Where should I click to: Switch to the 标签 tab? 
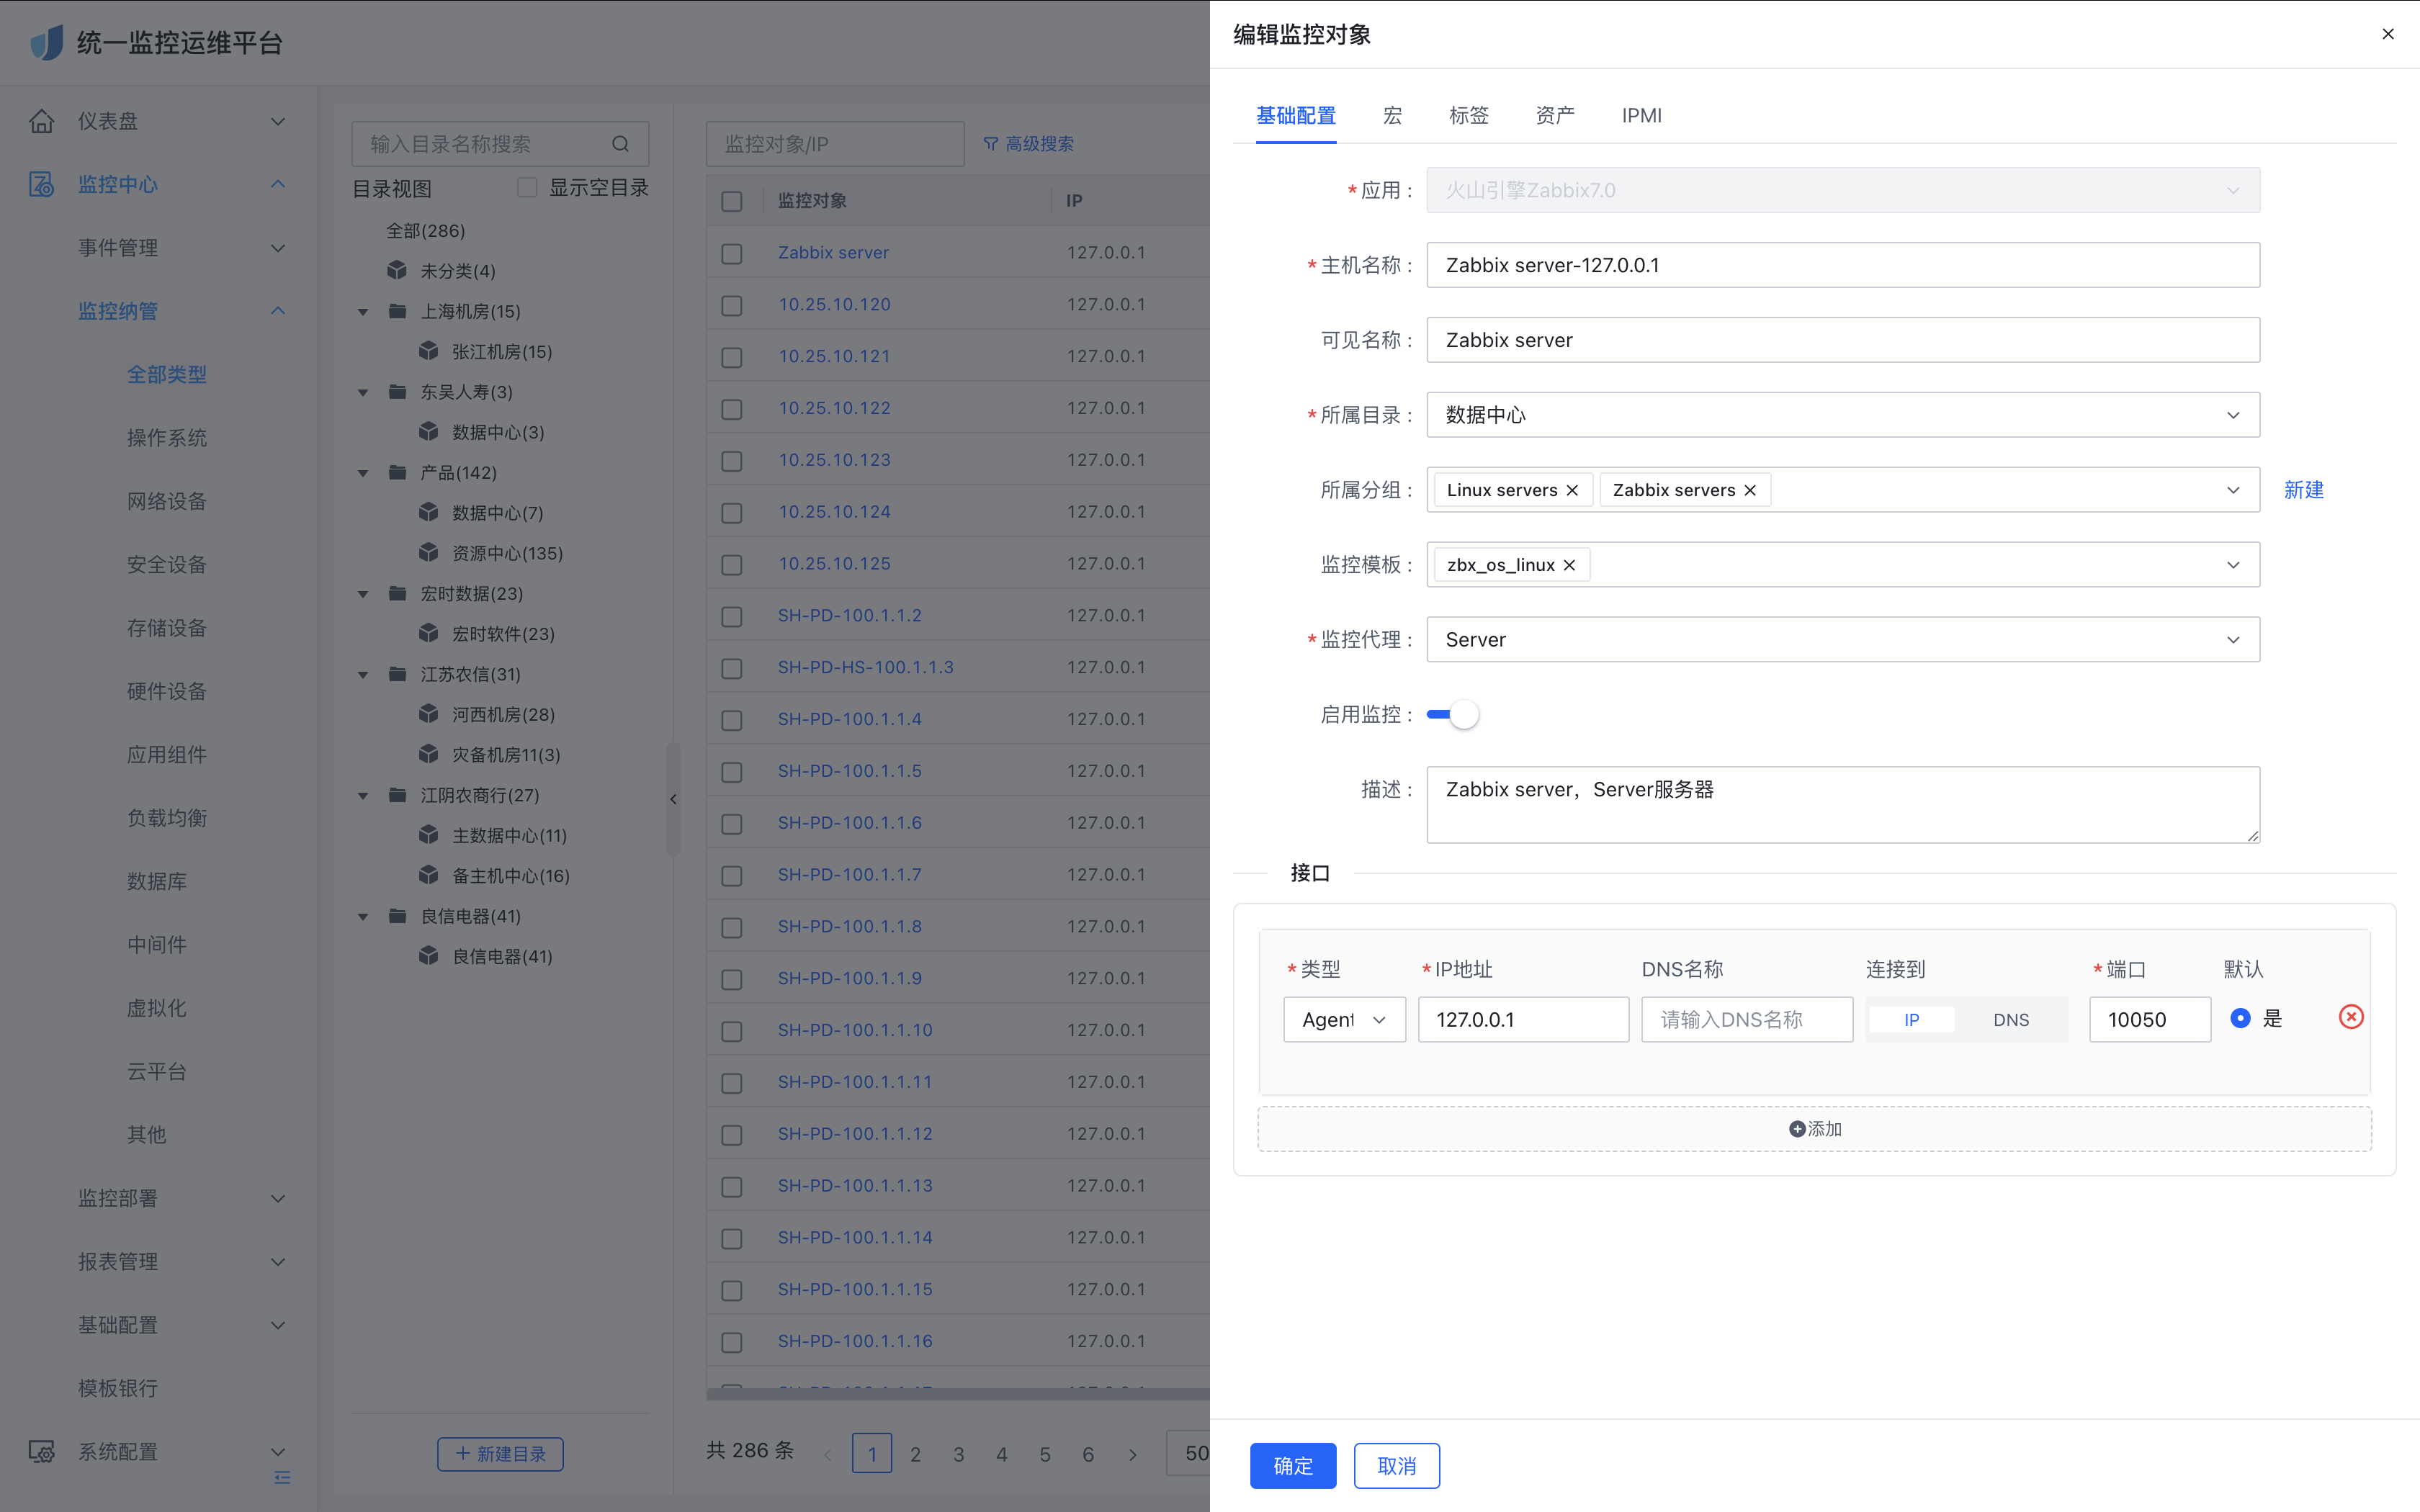pyautogui.click(x=1468, y=115)
